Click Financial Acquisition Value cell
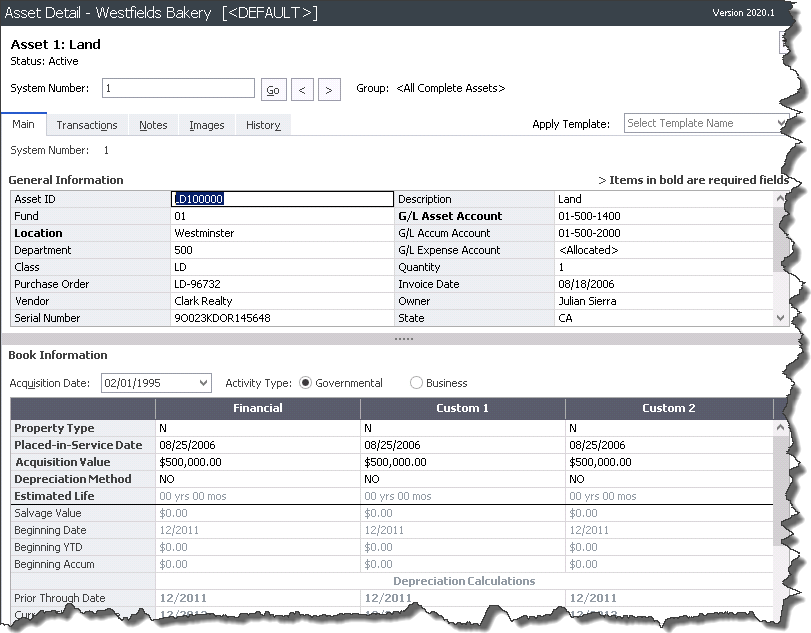Image resolution: width=811 pixels, height=633 pixels. tap(257, 462)
